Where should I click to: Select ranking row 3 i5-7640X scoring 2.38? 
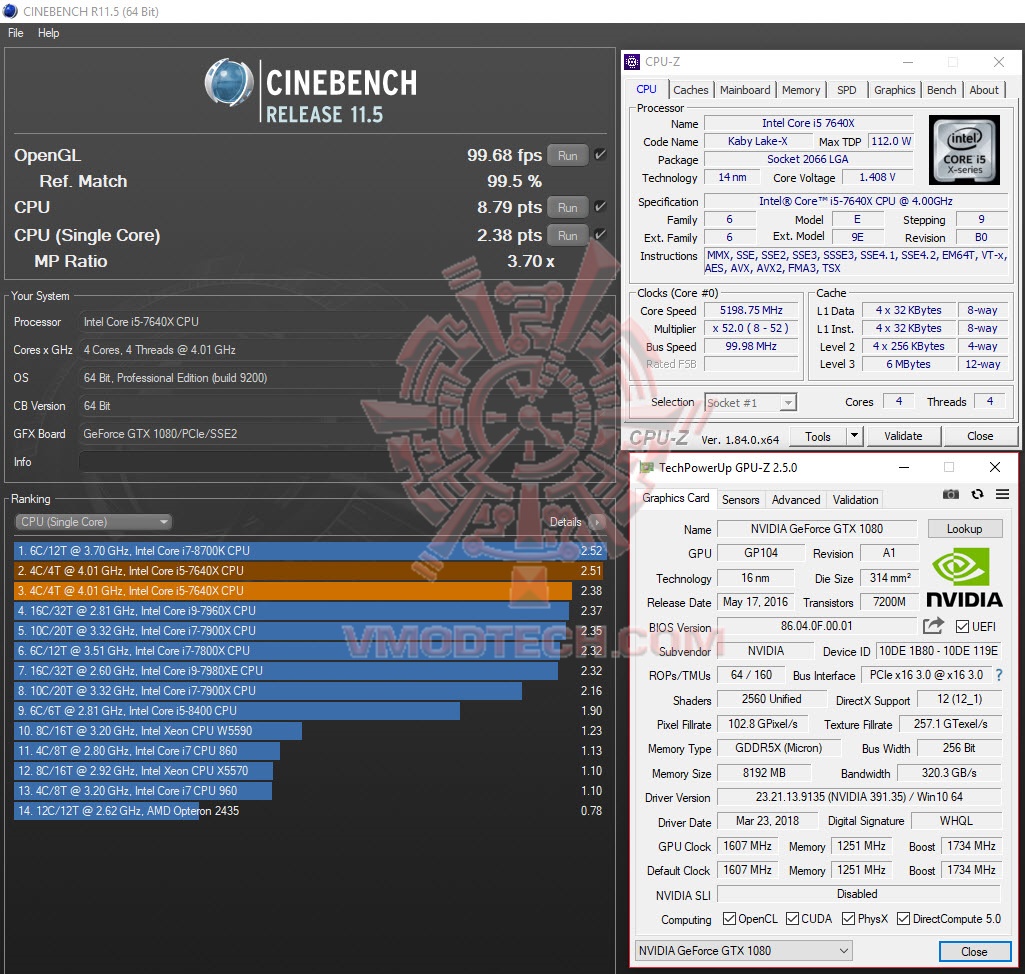(311, 590)
